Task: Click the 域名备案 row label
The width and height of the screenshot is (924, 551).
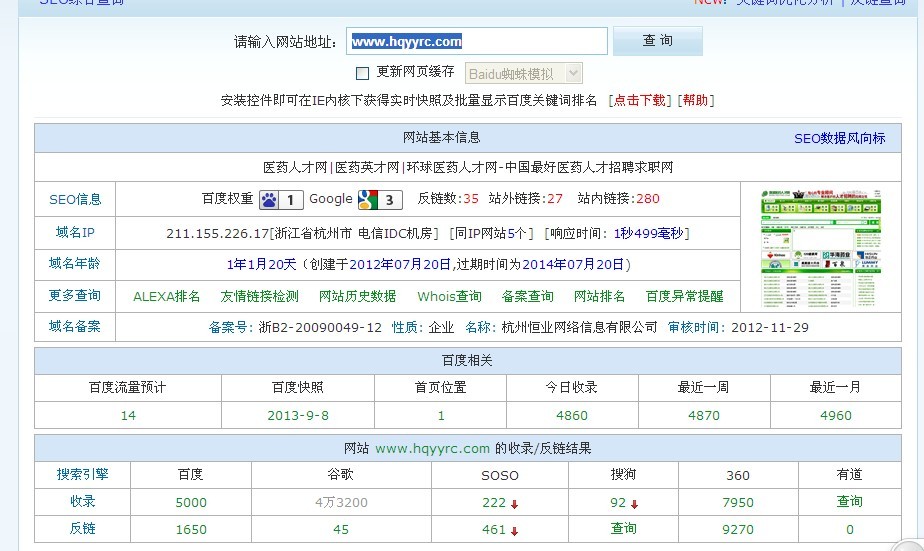Action: click(x=75, y=326)
